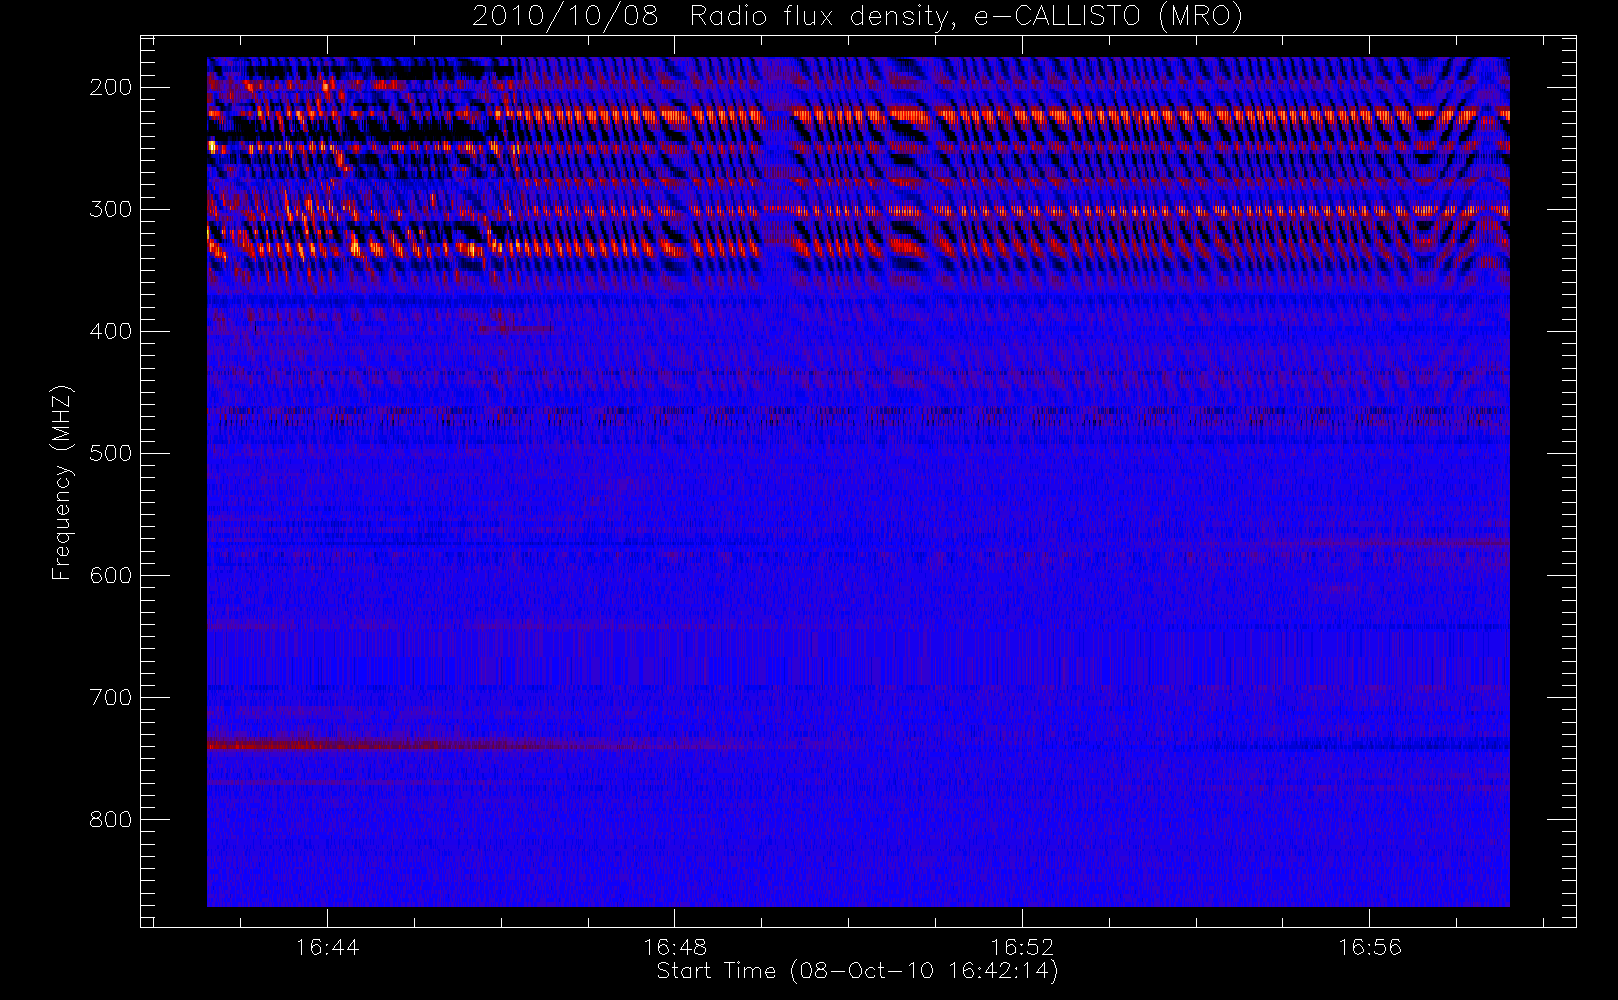Select the 'Frequency (MHz)' y-axis label

[62, 482]
